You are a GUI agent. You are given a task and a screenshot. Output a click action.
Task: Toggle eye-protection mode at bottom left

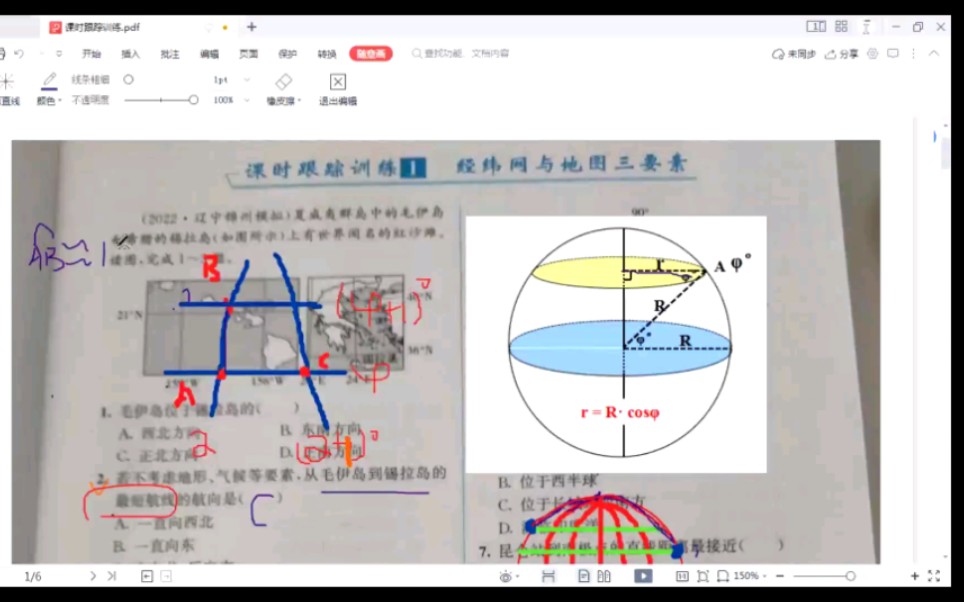point(505,576)
